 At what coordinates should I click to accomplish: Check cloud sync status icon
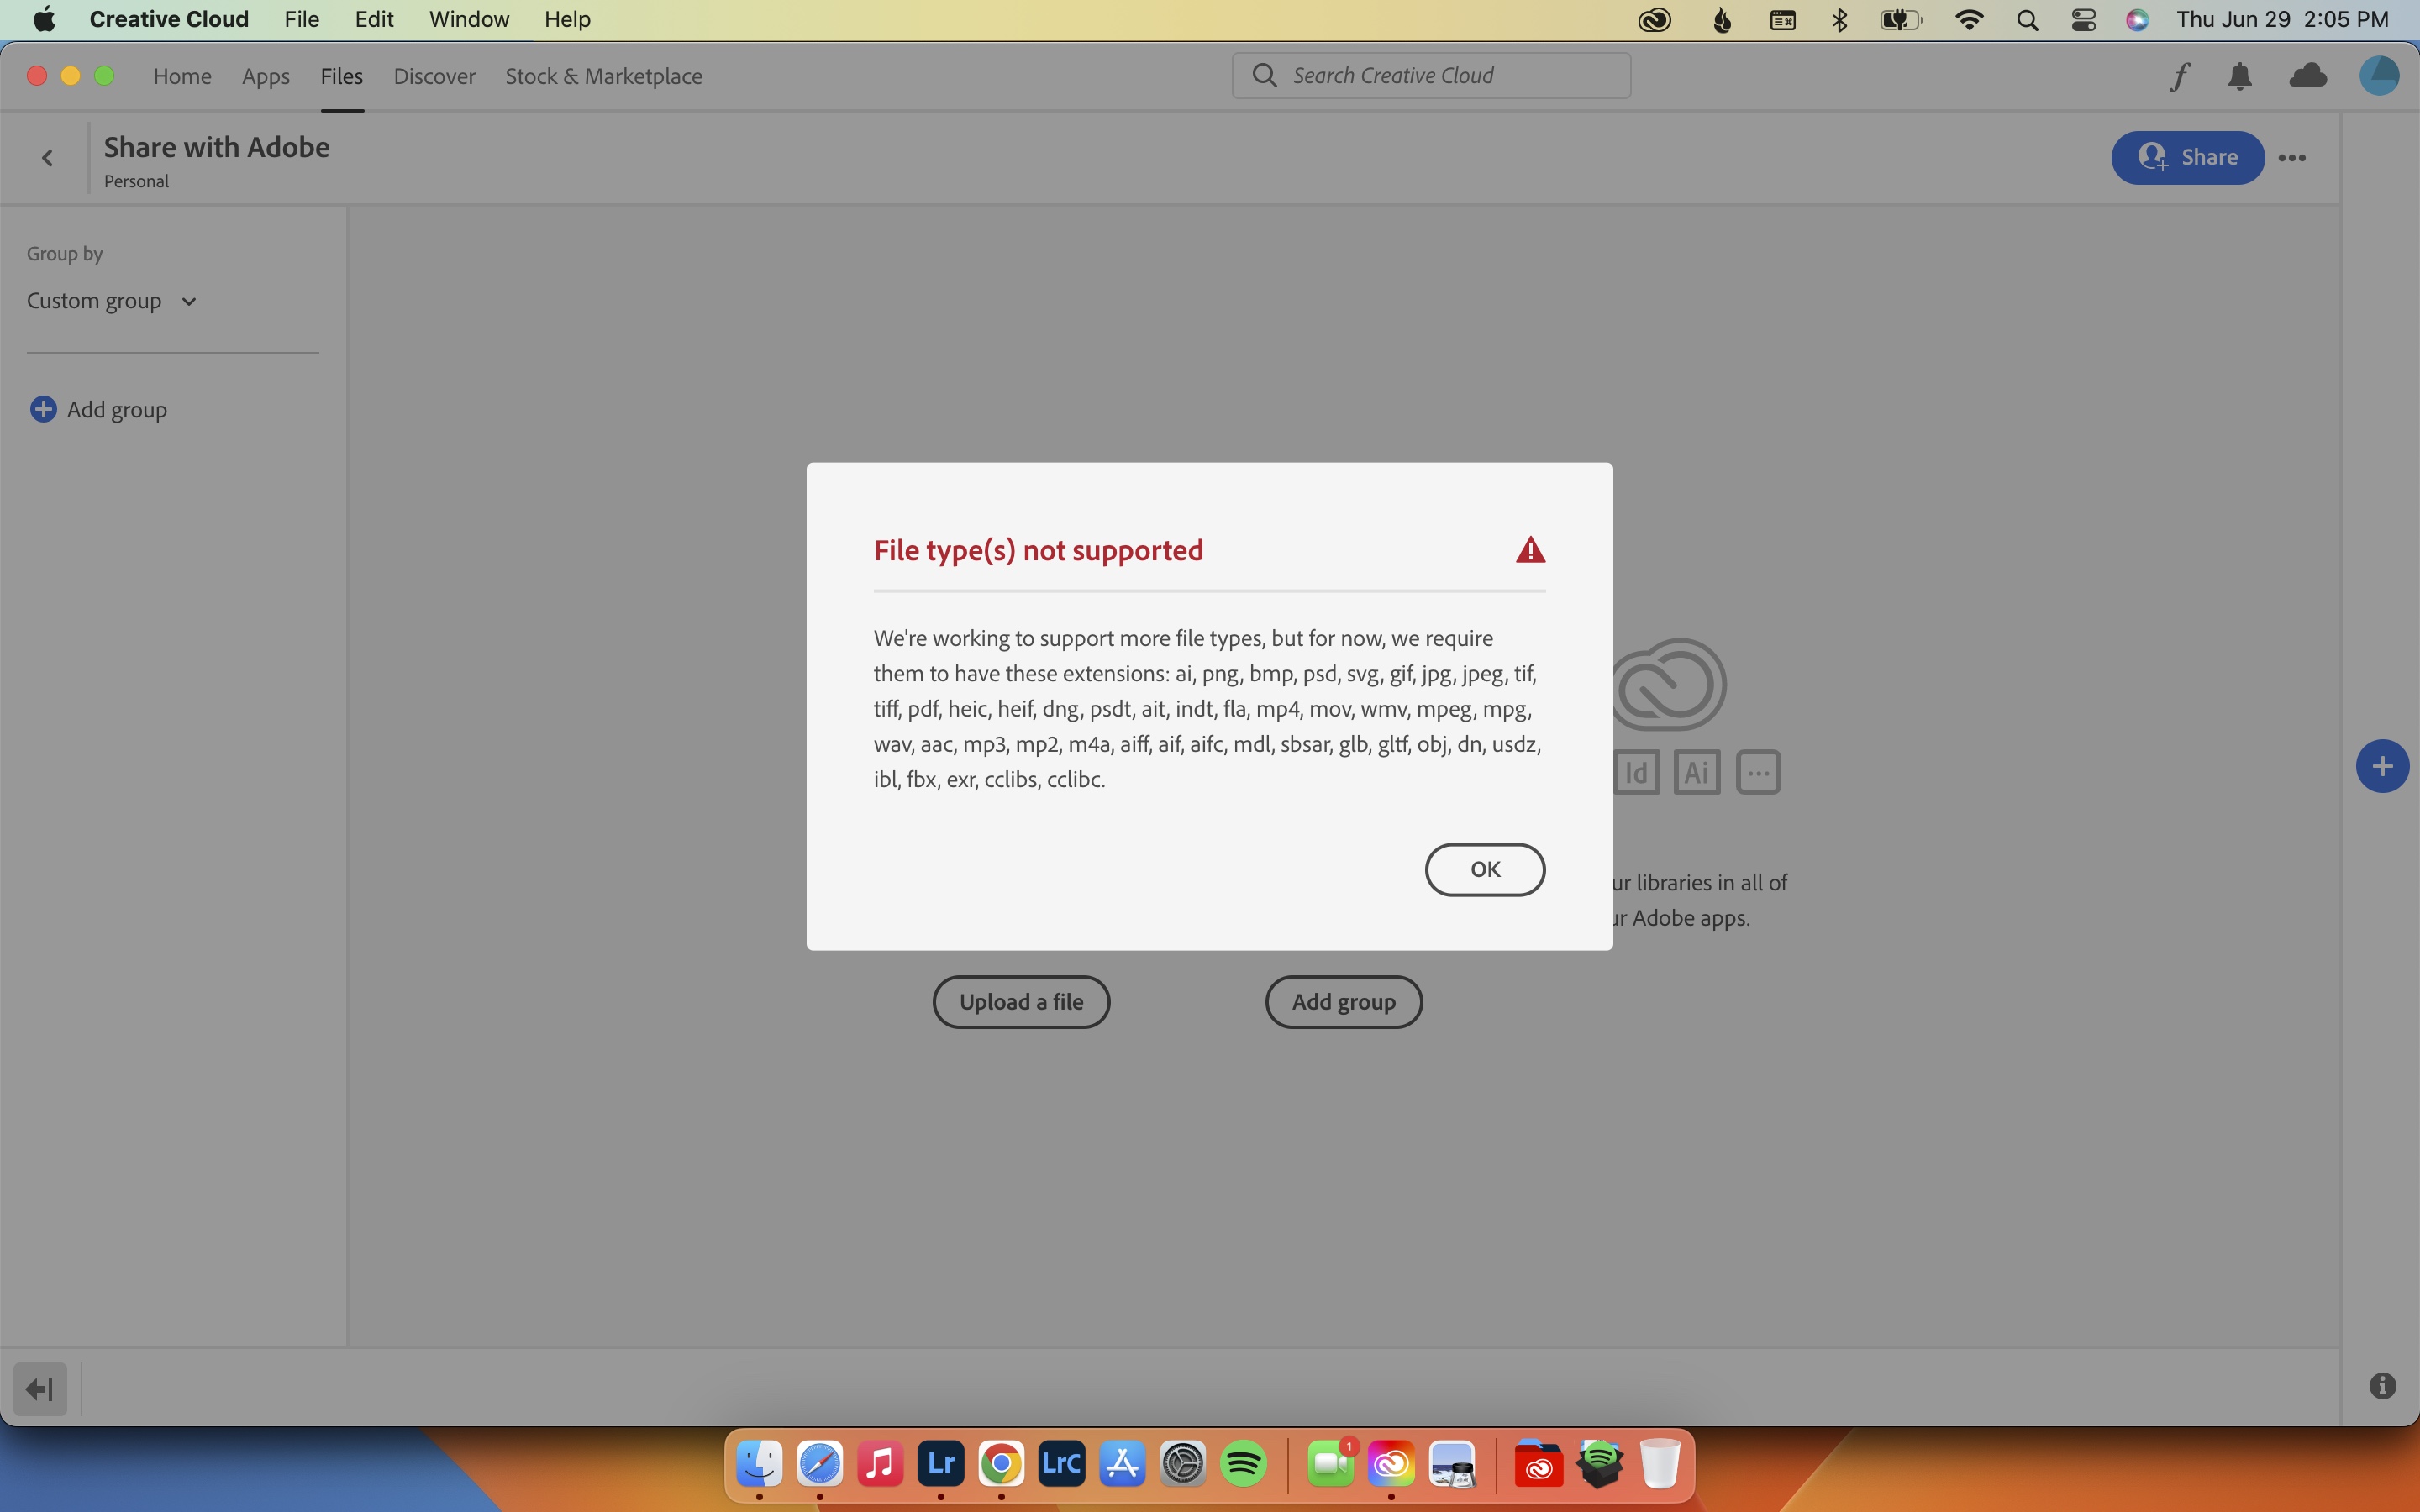(2308, 75)
